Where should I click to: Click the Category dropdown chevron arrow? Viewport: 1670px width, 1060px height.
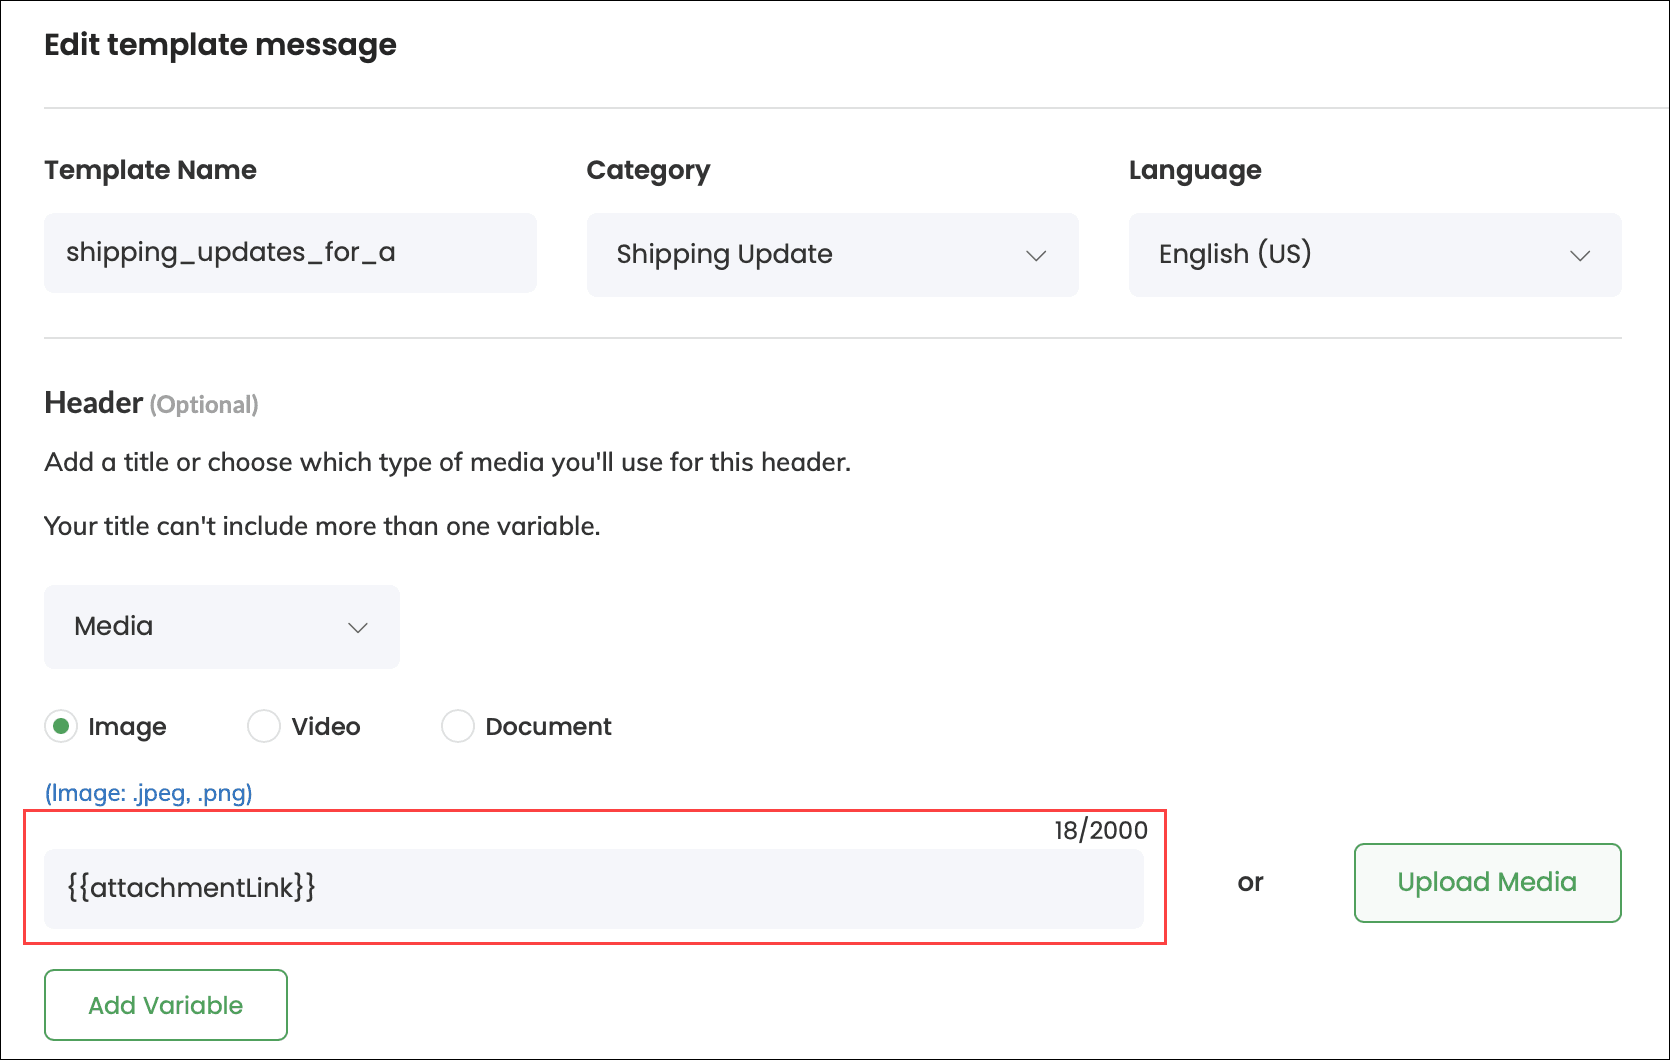(1037, 255)
